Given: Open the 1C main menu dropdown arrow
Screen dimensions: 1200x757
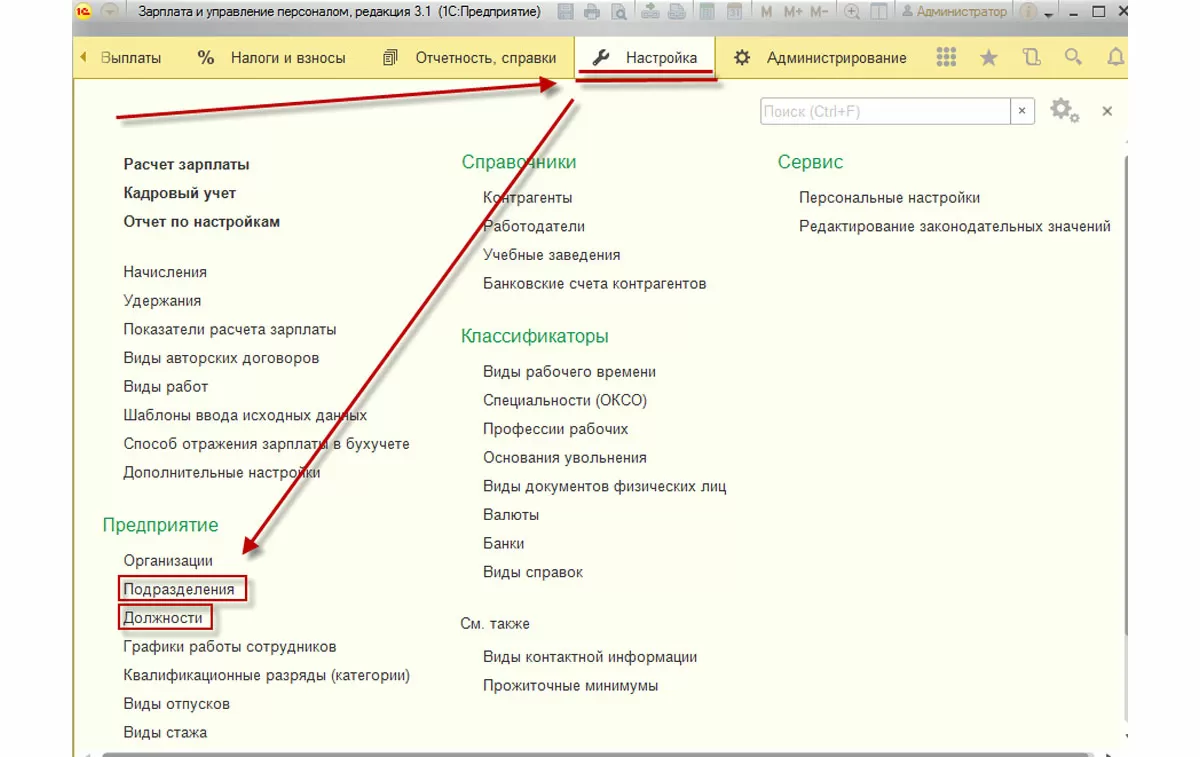Looking at the screenshot, I should coord(110,12).
